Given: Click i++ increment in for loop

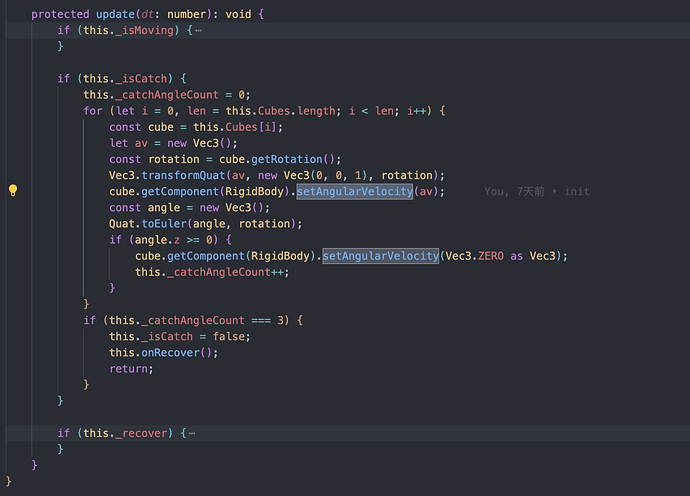Looking at the screenshot, I should pos(416,111).
